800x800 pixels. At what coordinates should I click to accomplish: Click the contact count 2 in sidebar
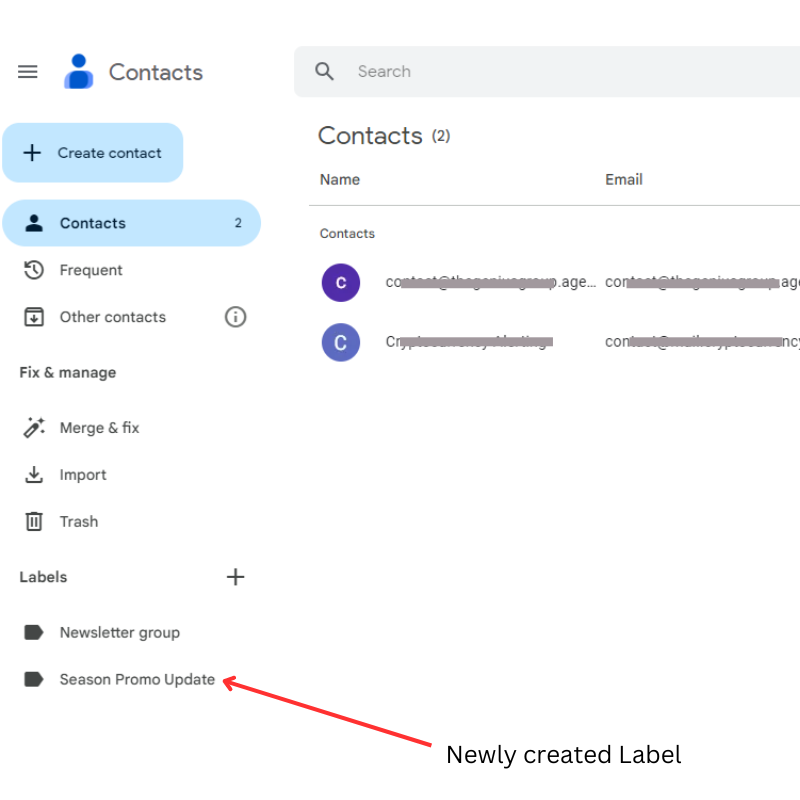(238, 223)
